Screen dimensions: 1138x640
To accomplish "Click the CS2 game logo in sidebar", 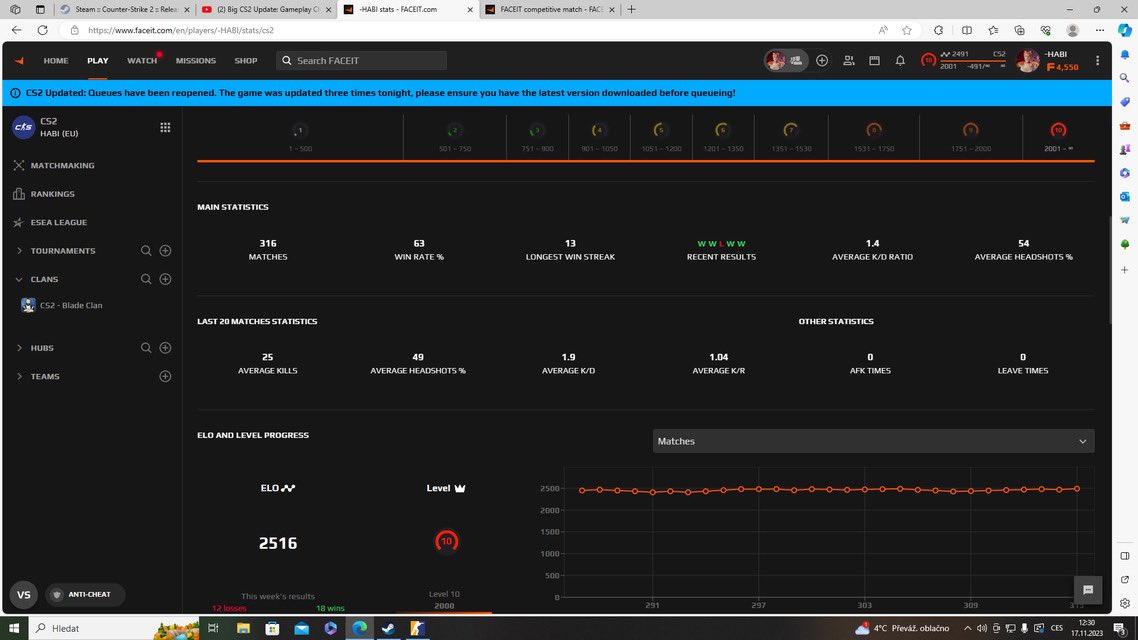I will (x=23, y=127).
